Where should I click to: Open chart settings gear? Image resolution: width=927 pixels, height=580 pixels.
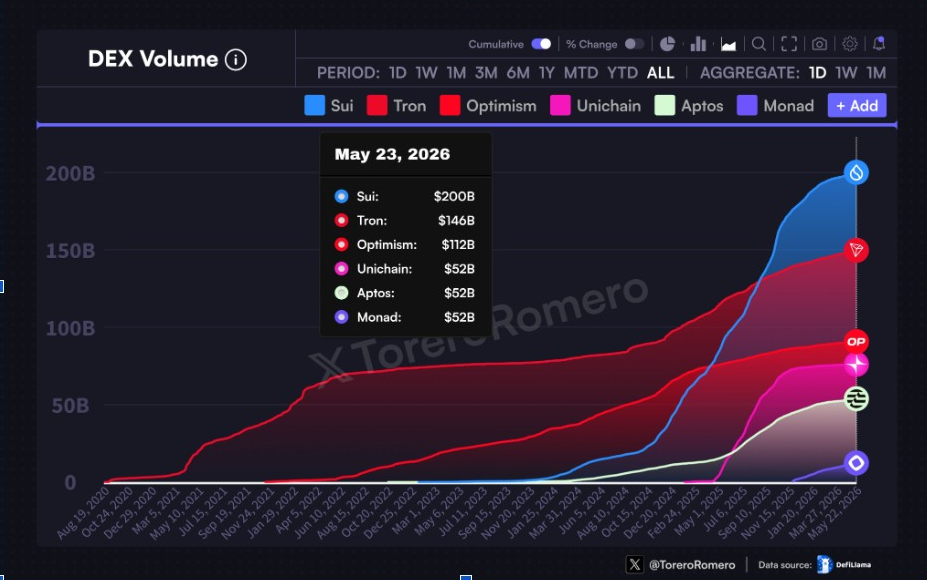point(850,44)
